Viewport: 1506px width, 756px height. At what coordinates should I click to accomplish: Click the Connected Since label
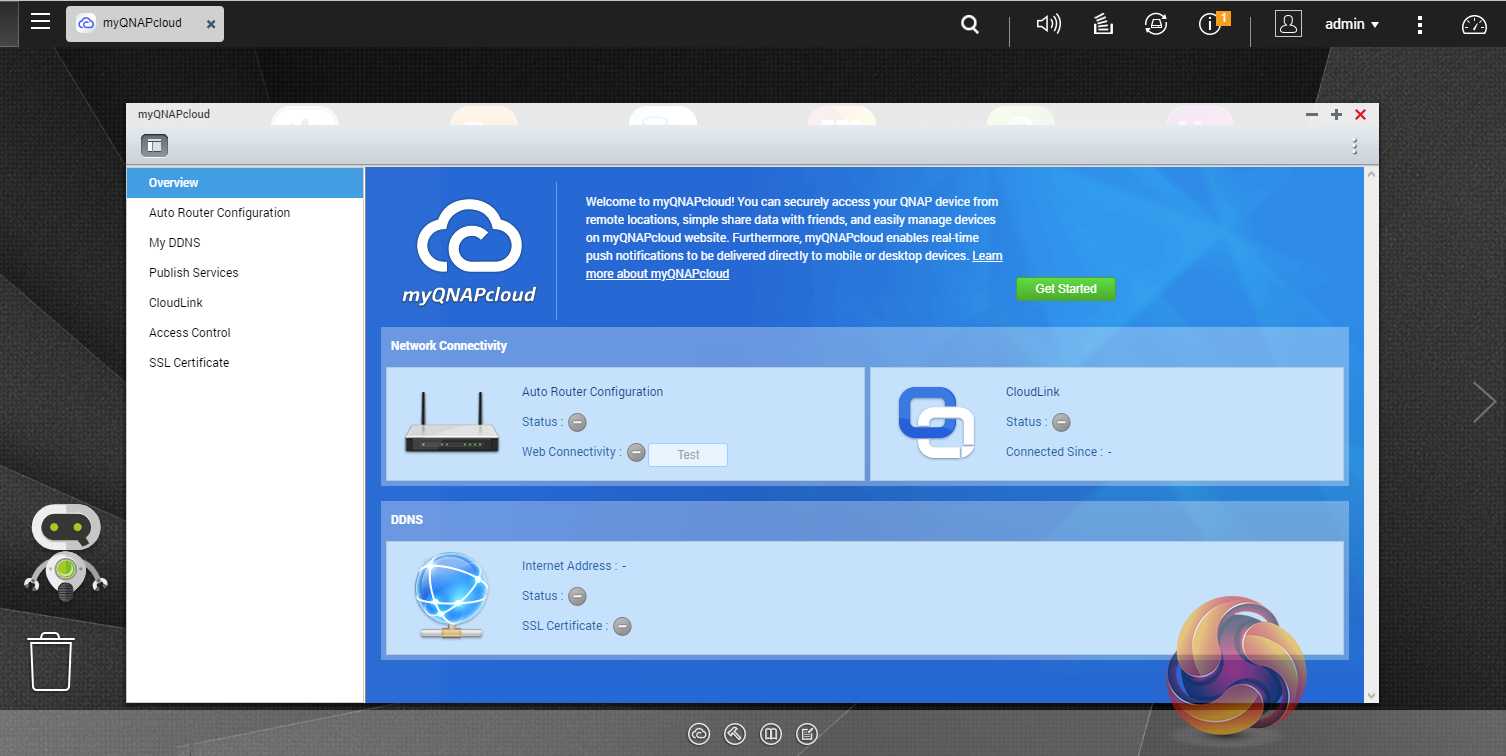click(x=1054, y=452)
